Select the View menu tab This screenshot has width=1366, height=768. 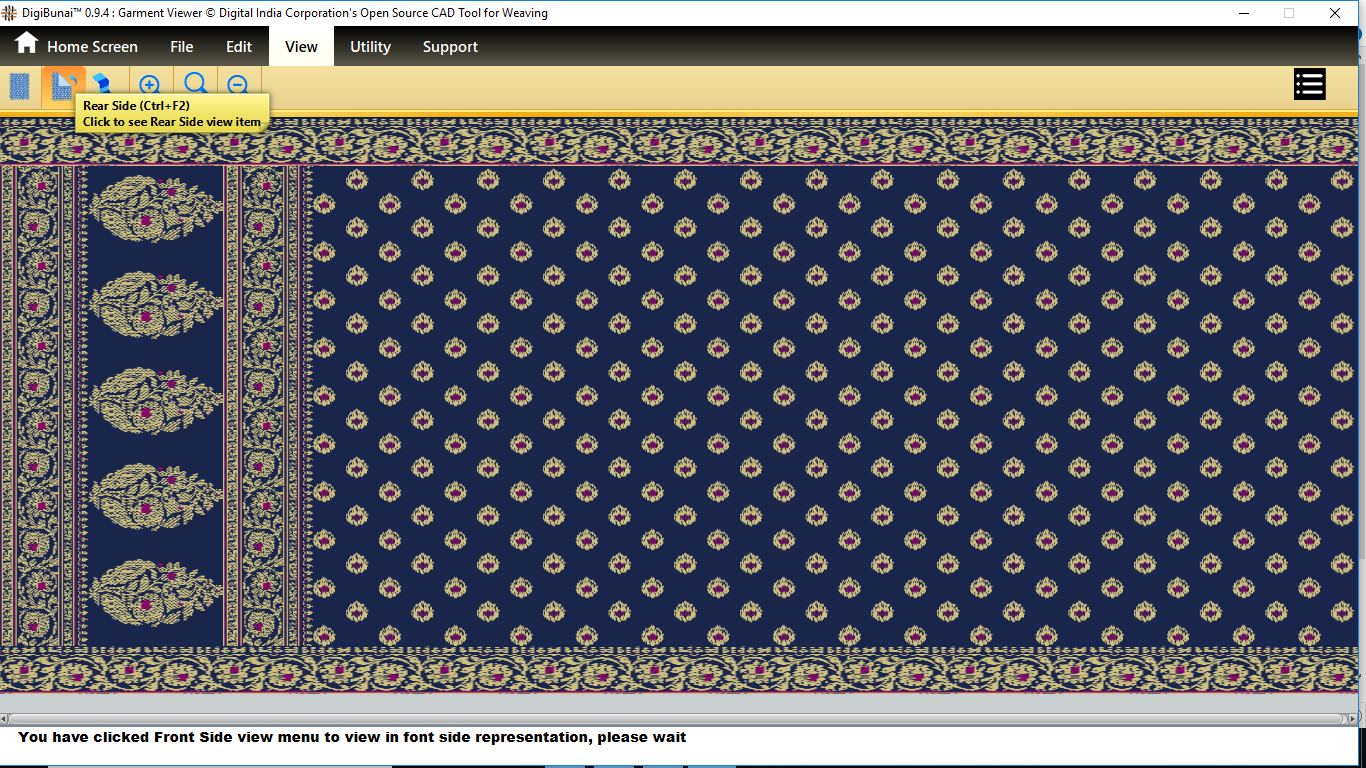pyautogui.click(x=301, y=47)
